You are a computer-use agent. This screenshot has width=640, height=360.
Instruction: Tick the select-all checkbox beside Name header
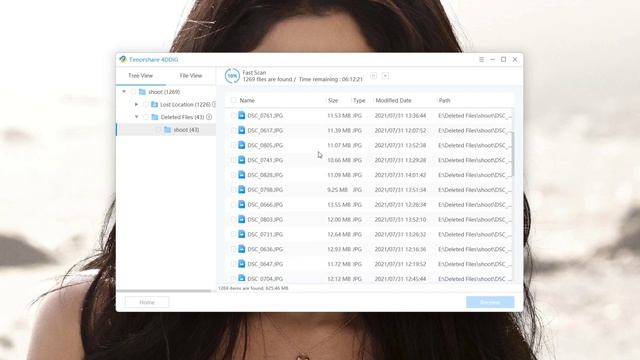[233, 100]
